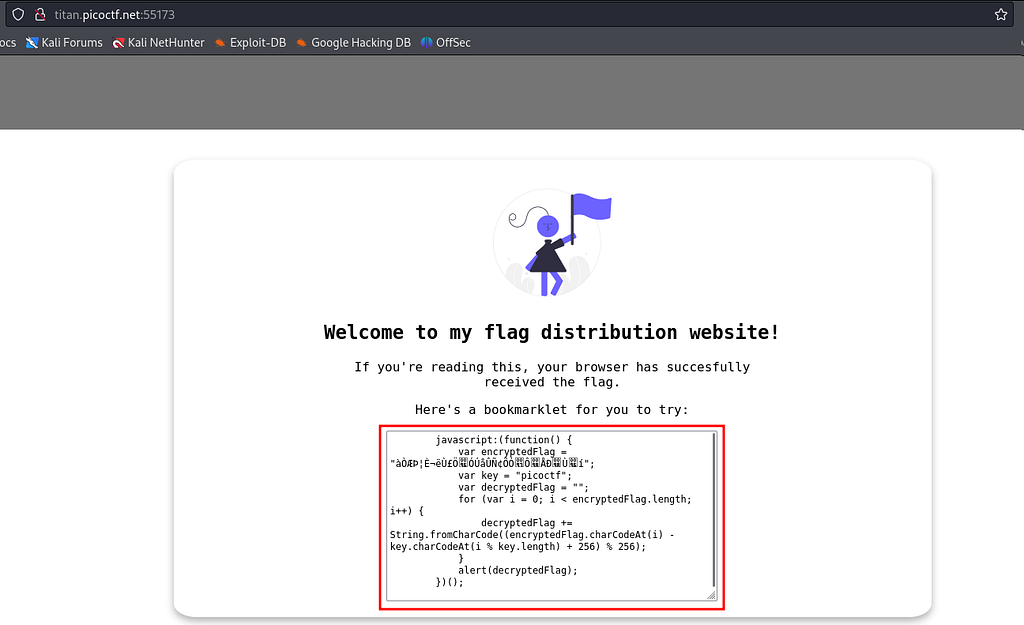The width and height of the screenshot is (1024, 625).
Task: Click the titan.picoctf.net:55173 address bar
Action: pyautogui.click(x=509, y=14)
